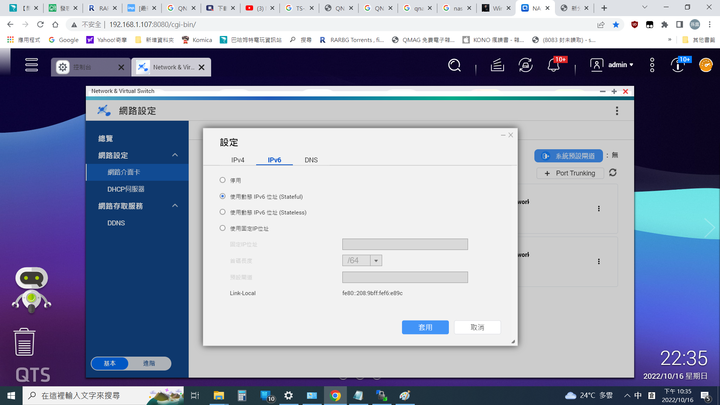Click the Qboost robot assistant icon
Image resolution: width=720 pixels, height=405 pixels.
pos(31,289)
